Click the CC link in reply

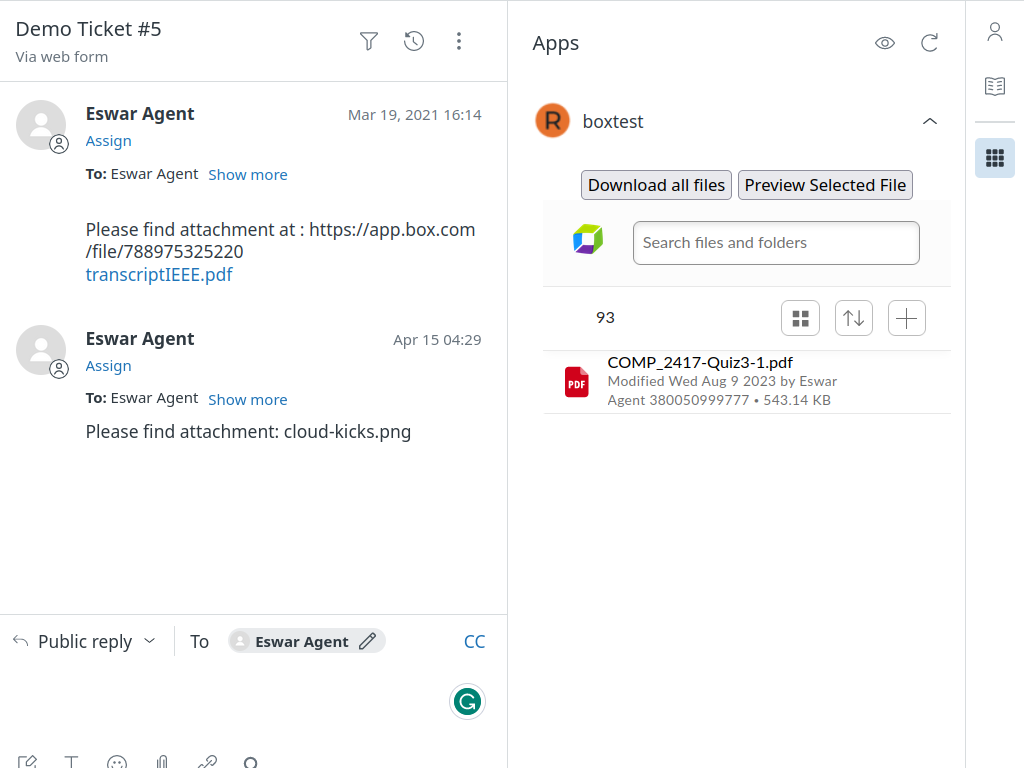[474, 641]
